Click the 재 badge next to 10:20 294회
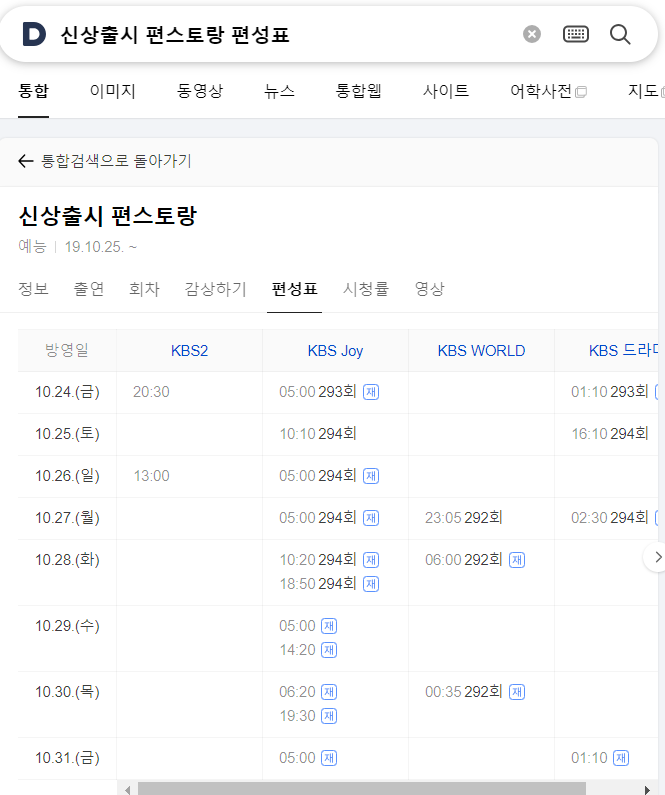 pos(371,560)
